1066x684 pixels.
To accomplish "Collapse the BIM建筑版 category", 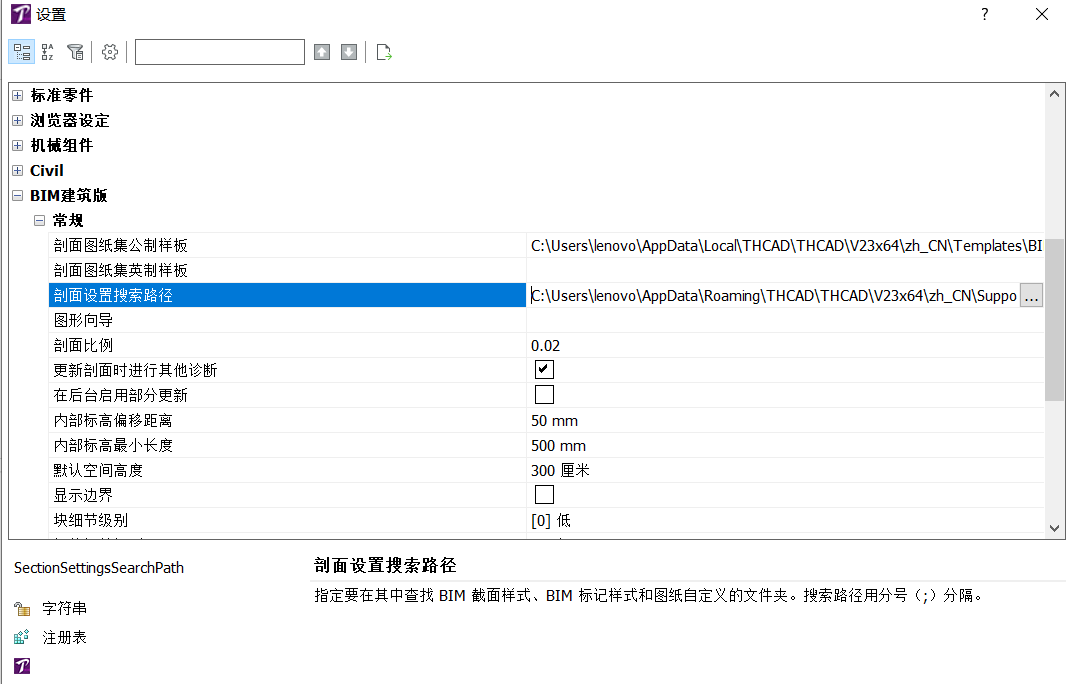I will [x=18, y=196].
